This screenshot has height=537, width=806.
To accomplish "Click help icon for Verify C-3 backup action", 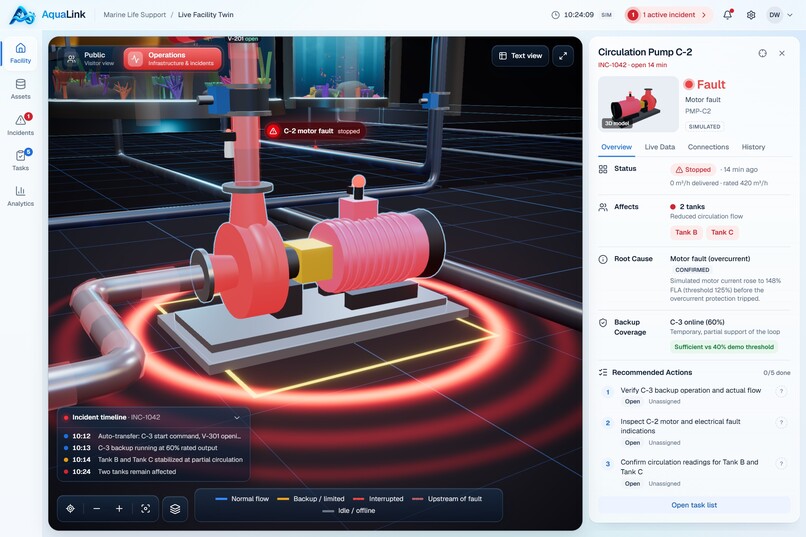I will click(781, 391).
